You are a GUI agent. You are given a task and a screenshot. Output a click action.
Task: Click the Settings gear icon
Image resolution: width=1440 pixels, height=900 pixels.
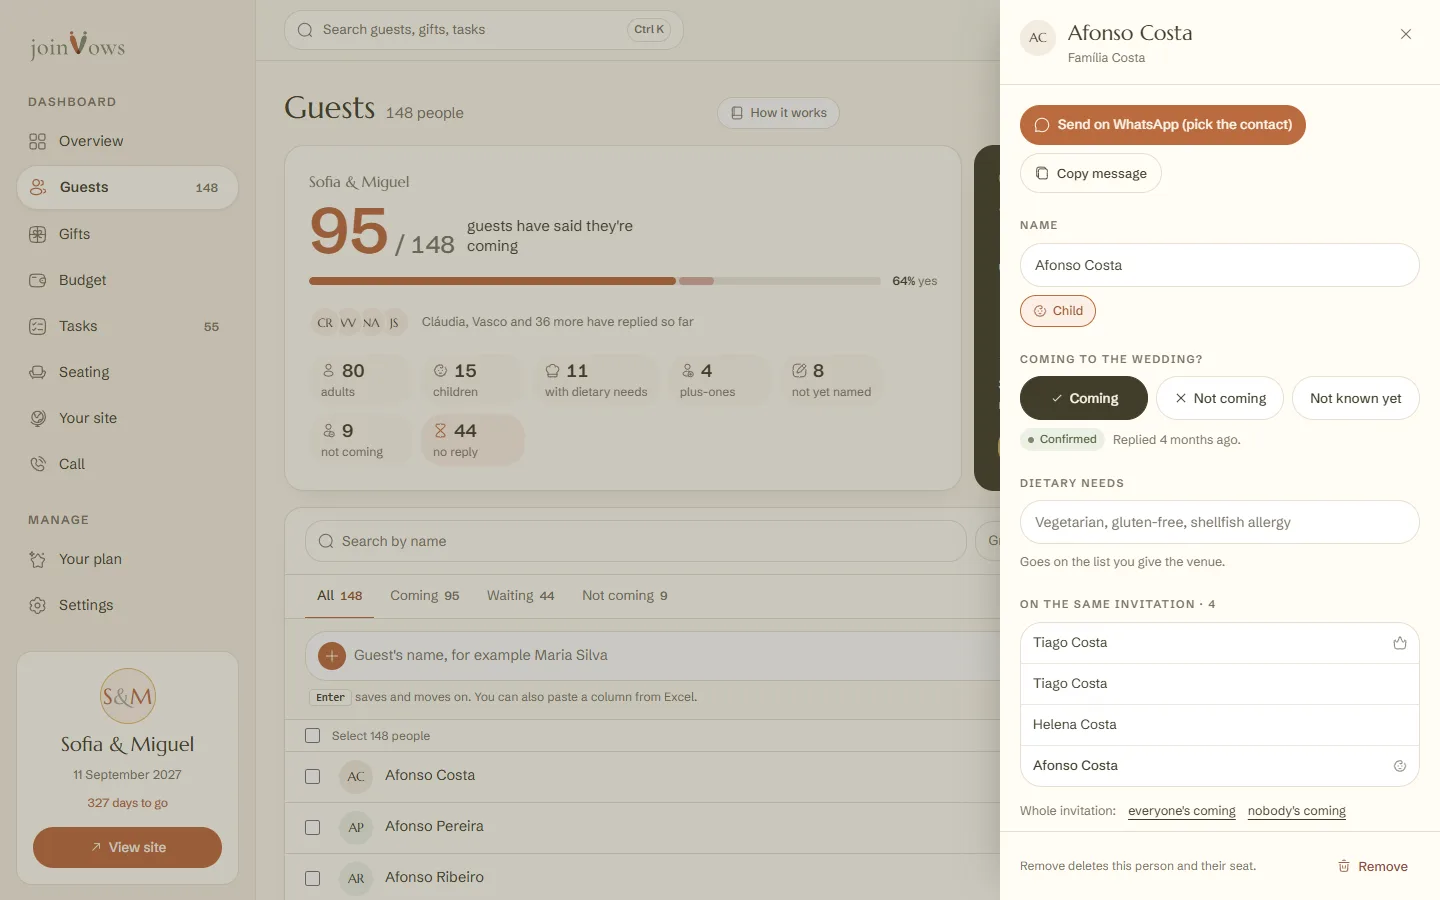click(x=38, y=605)
